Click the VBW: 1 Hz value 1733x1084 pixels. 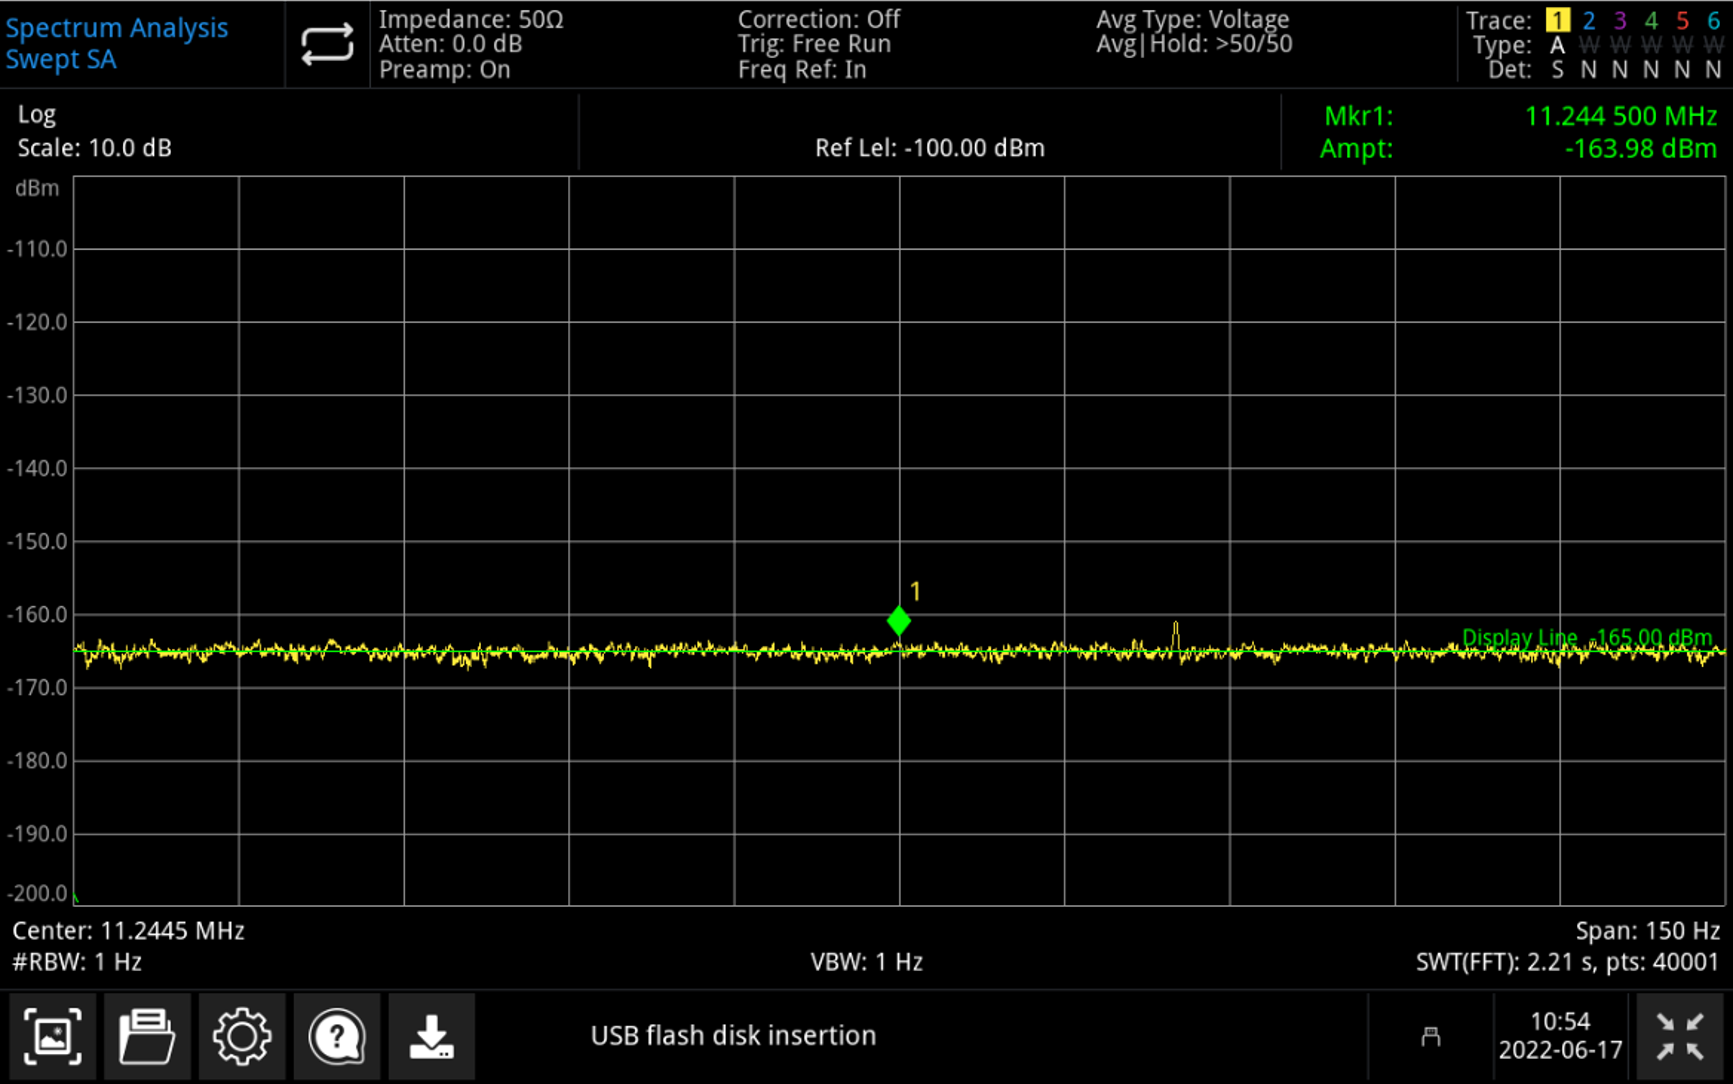867,962
